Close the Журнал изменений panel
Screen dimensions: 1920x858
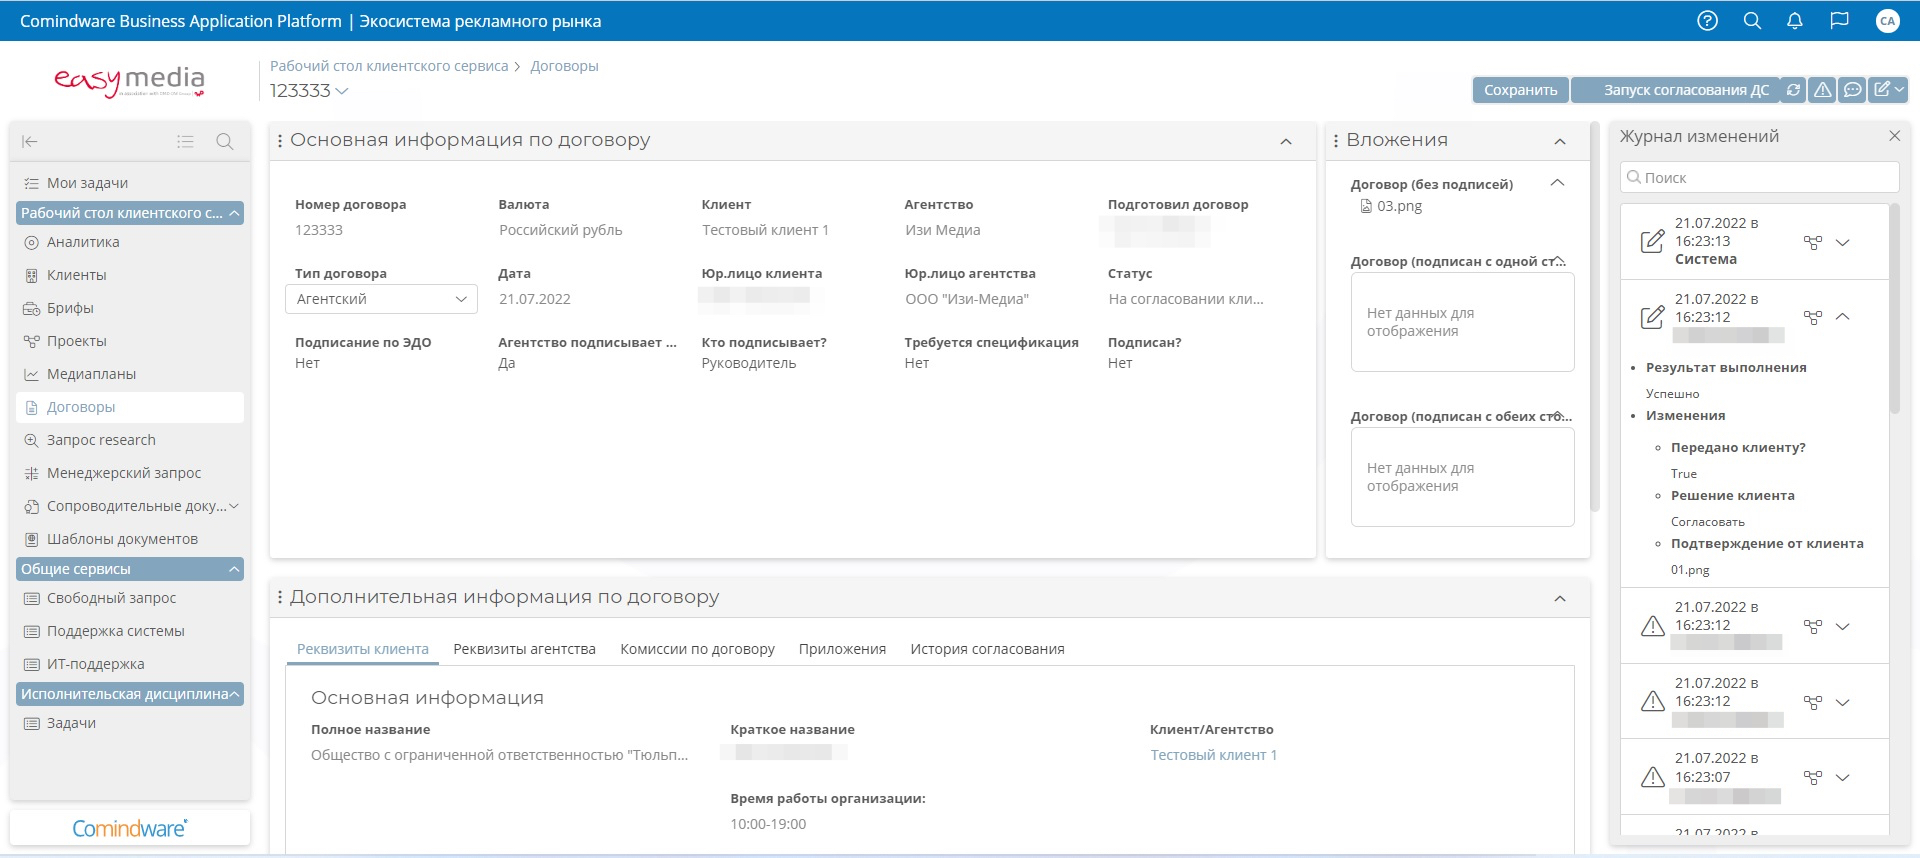click(x=1894, y=136)
